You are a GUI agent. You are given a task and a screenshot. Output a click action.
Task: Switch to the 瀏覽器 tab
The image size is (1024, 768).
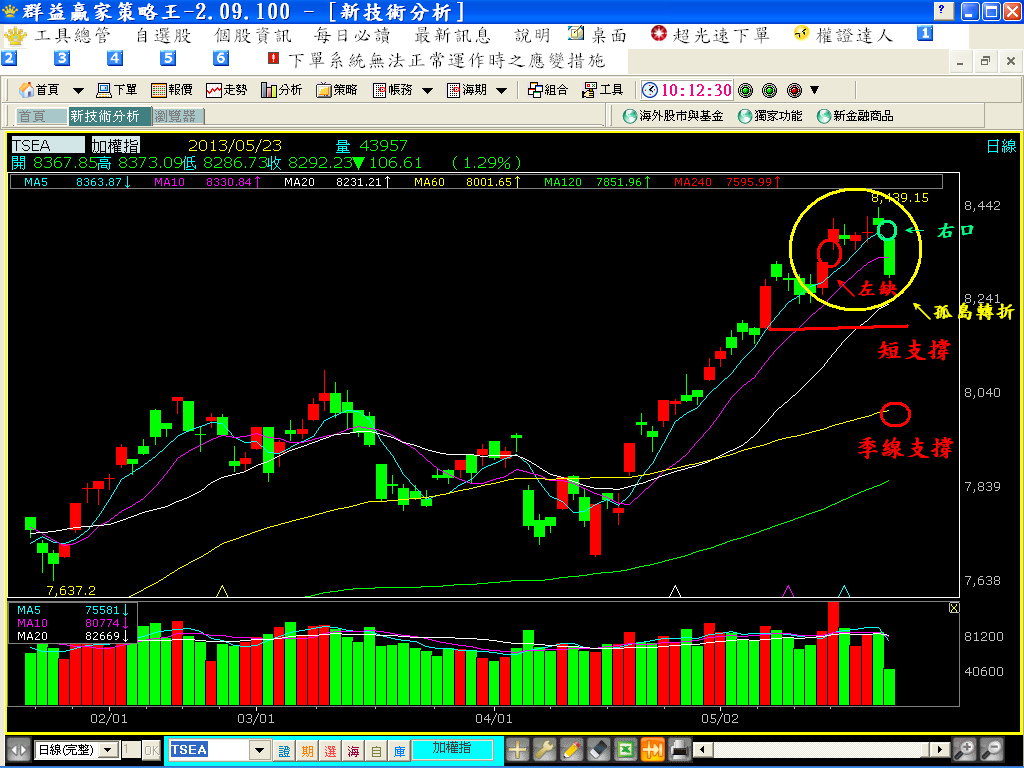coord(178,116)
